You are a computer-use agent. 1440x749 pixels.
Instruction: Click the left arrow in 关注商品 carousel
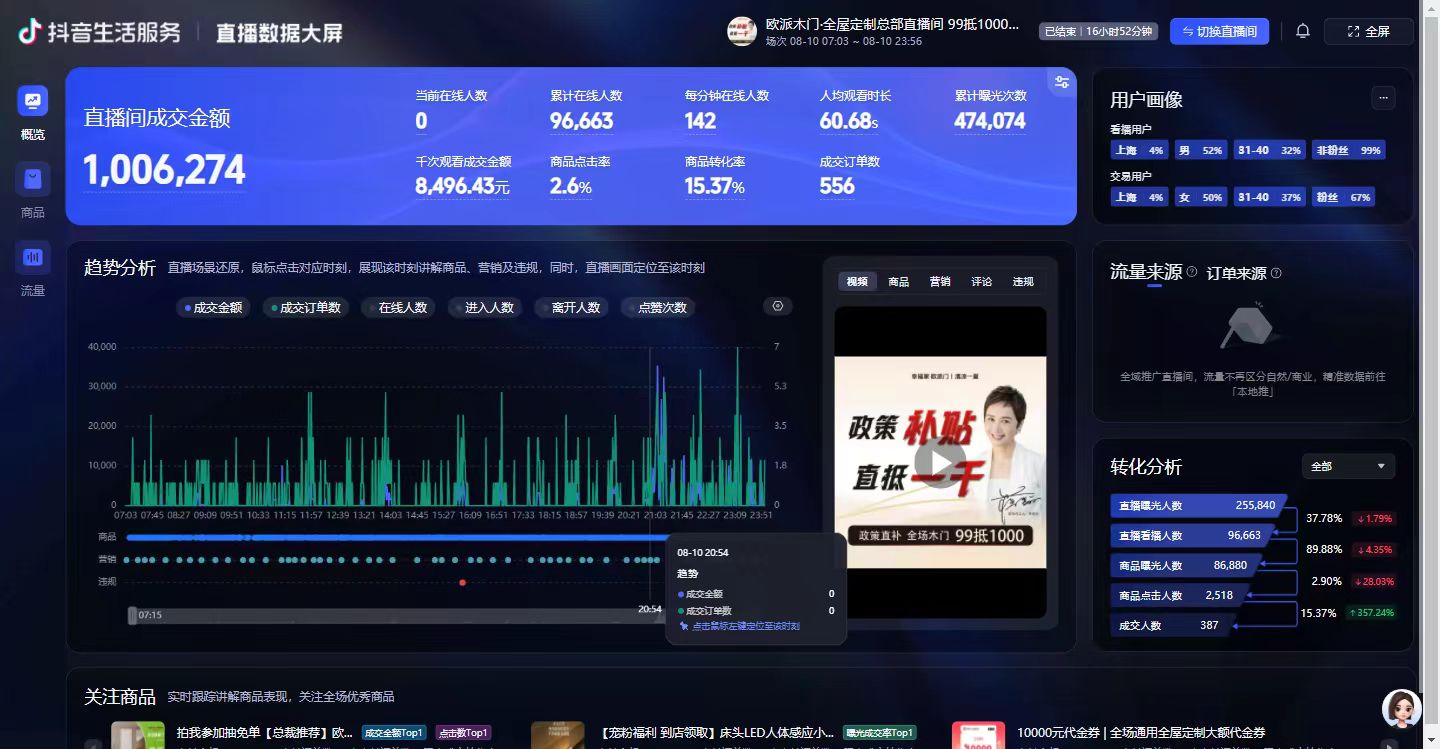pyautogui.click(x=93, y=743)
